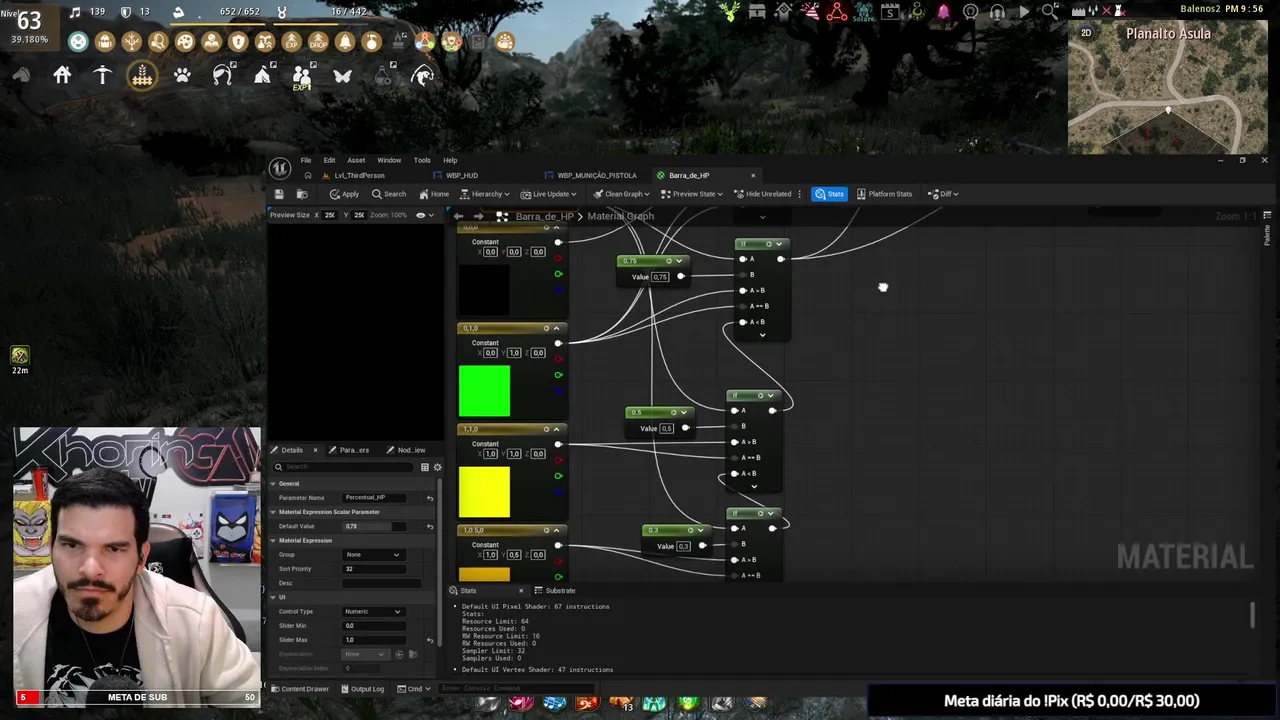The width and height of the screenshot is (1280, 720).
Task: Open the Asset menu
Action: (356, 160)
